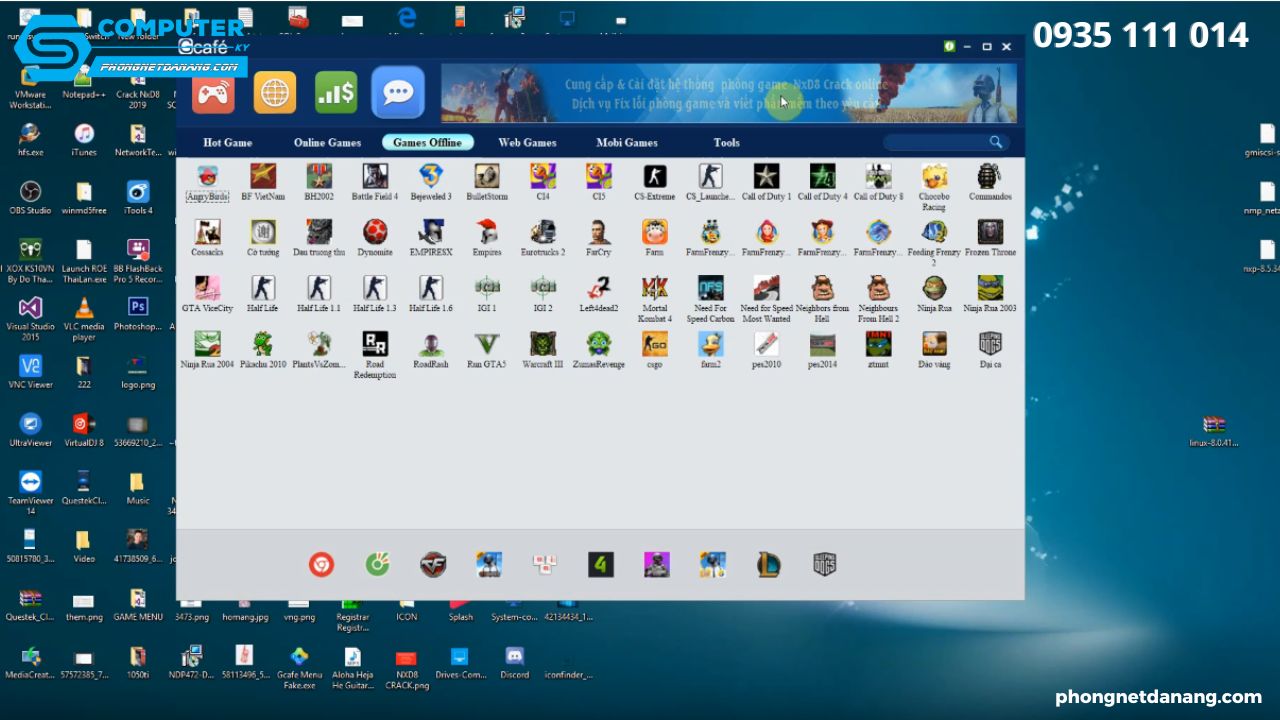1280x720 pixels.
Task: Switch to the Hot Game tab
Action: (227, 143)
